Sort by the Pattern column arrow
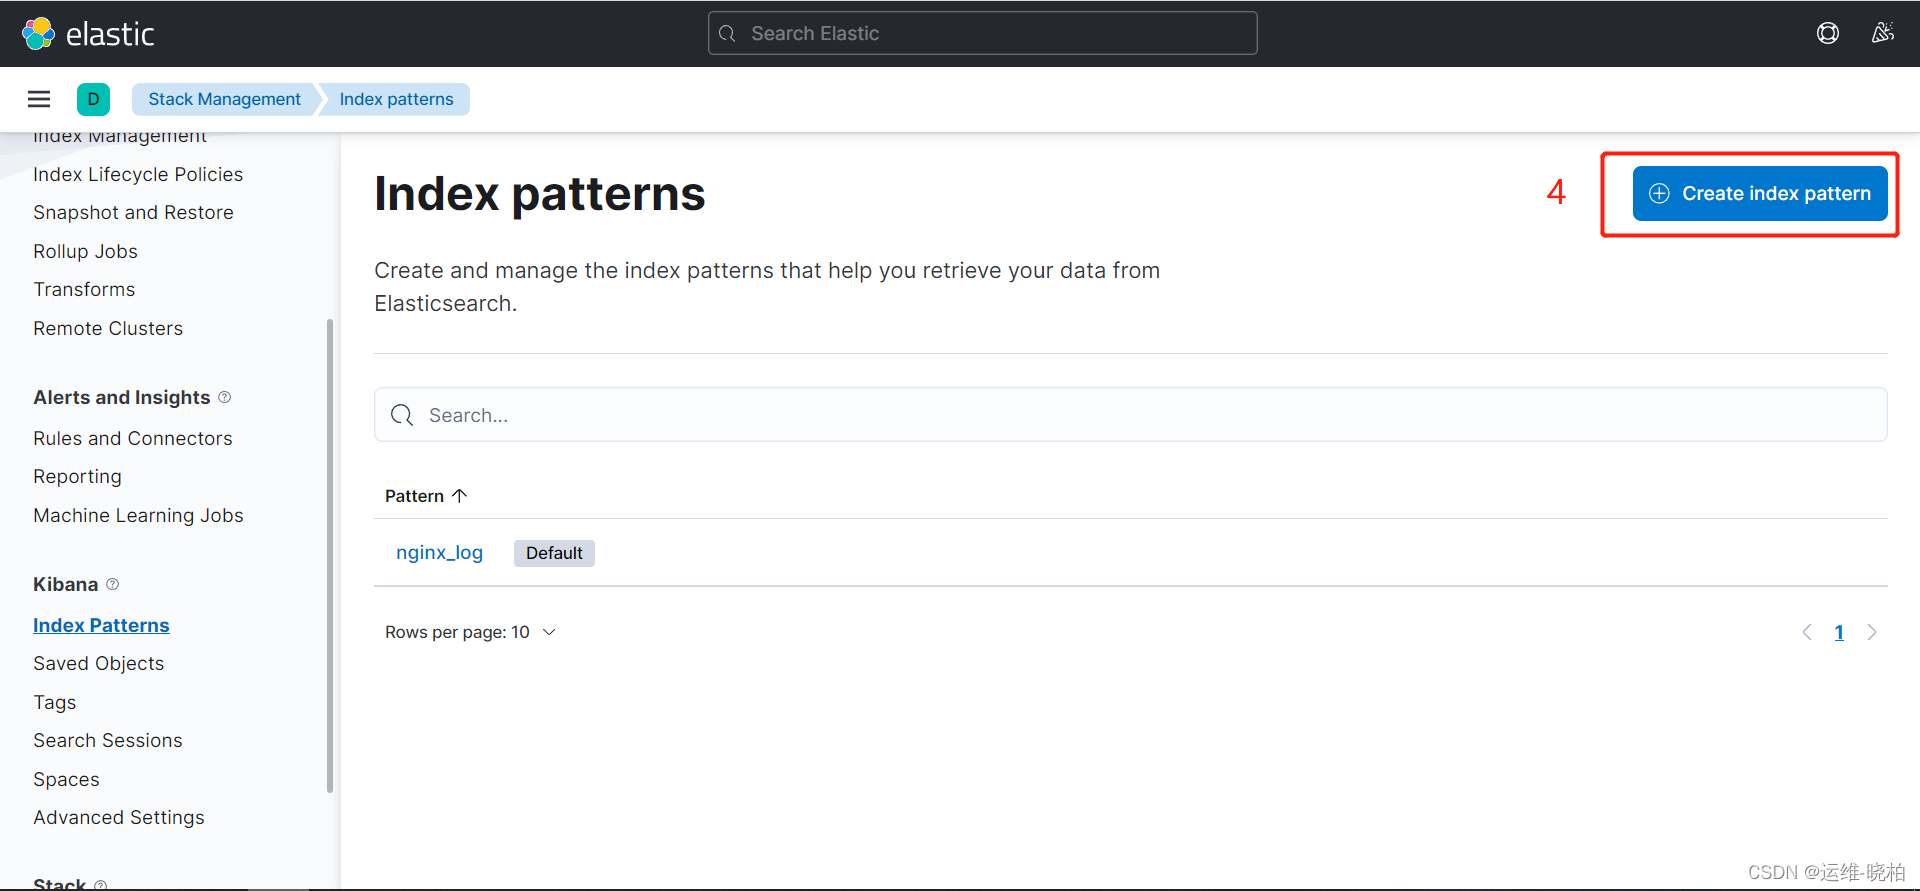Image resolution: width=1920 pixels, height=891 pixels. coord(460,496)
